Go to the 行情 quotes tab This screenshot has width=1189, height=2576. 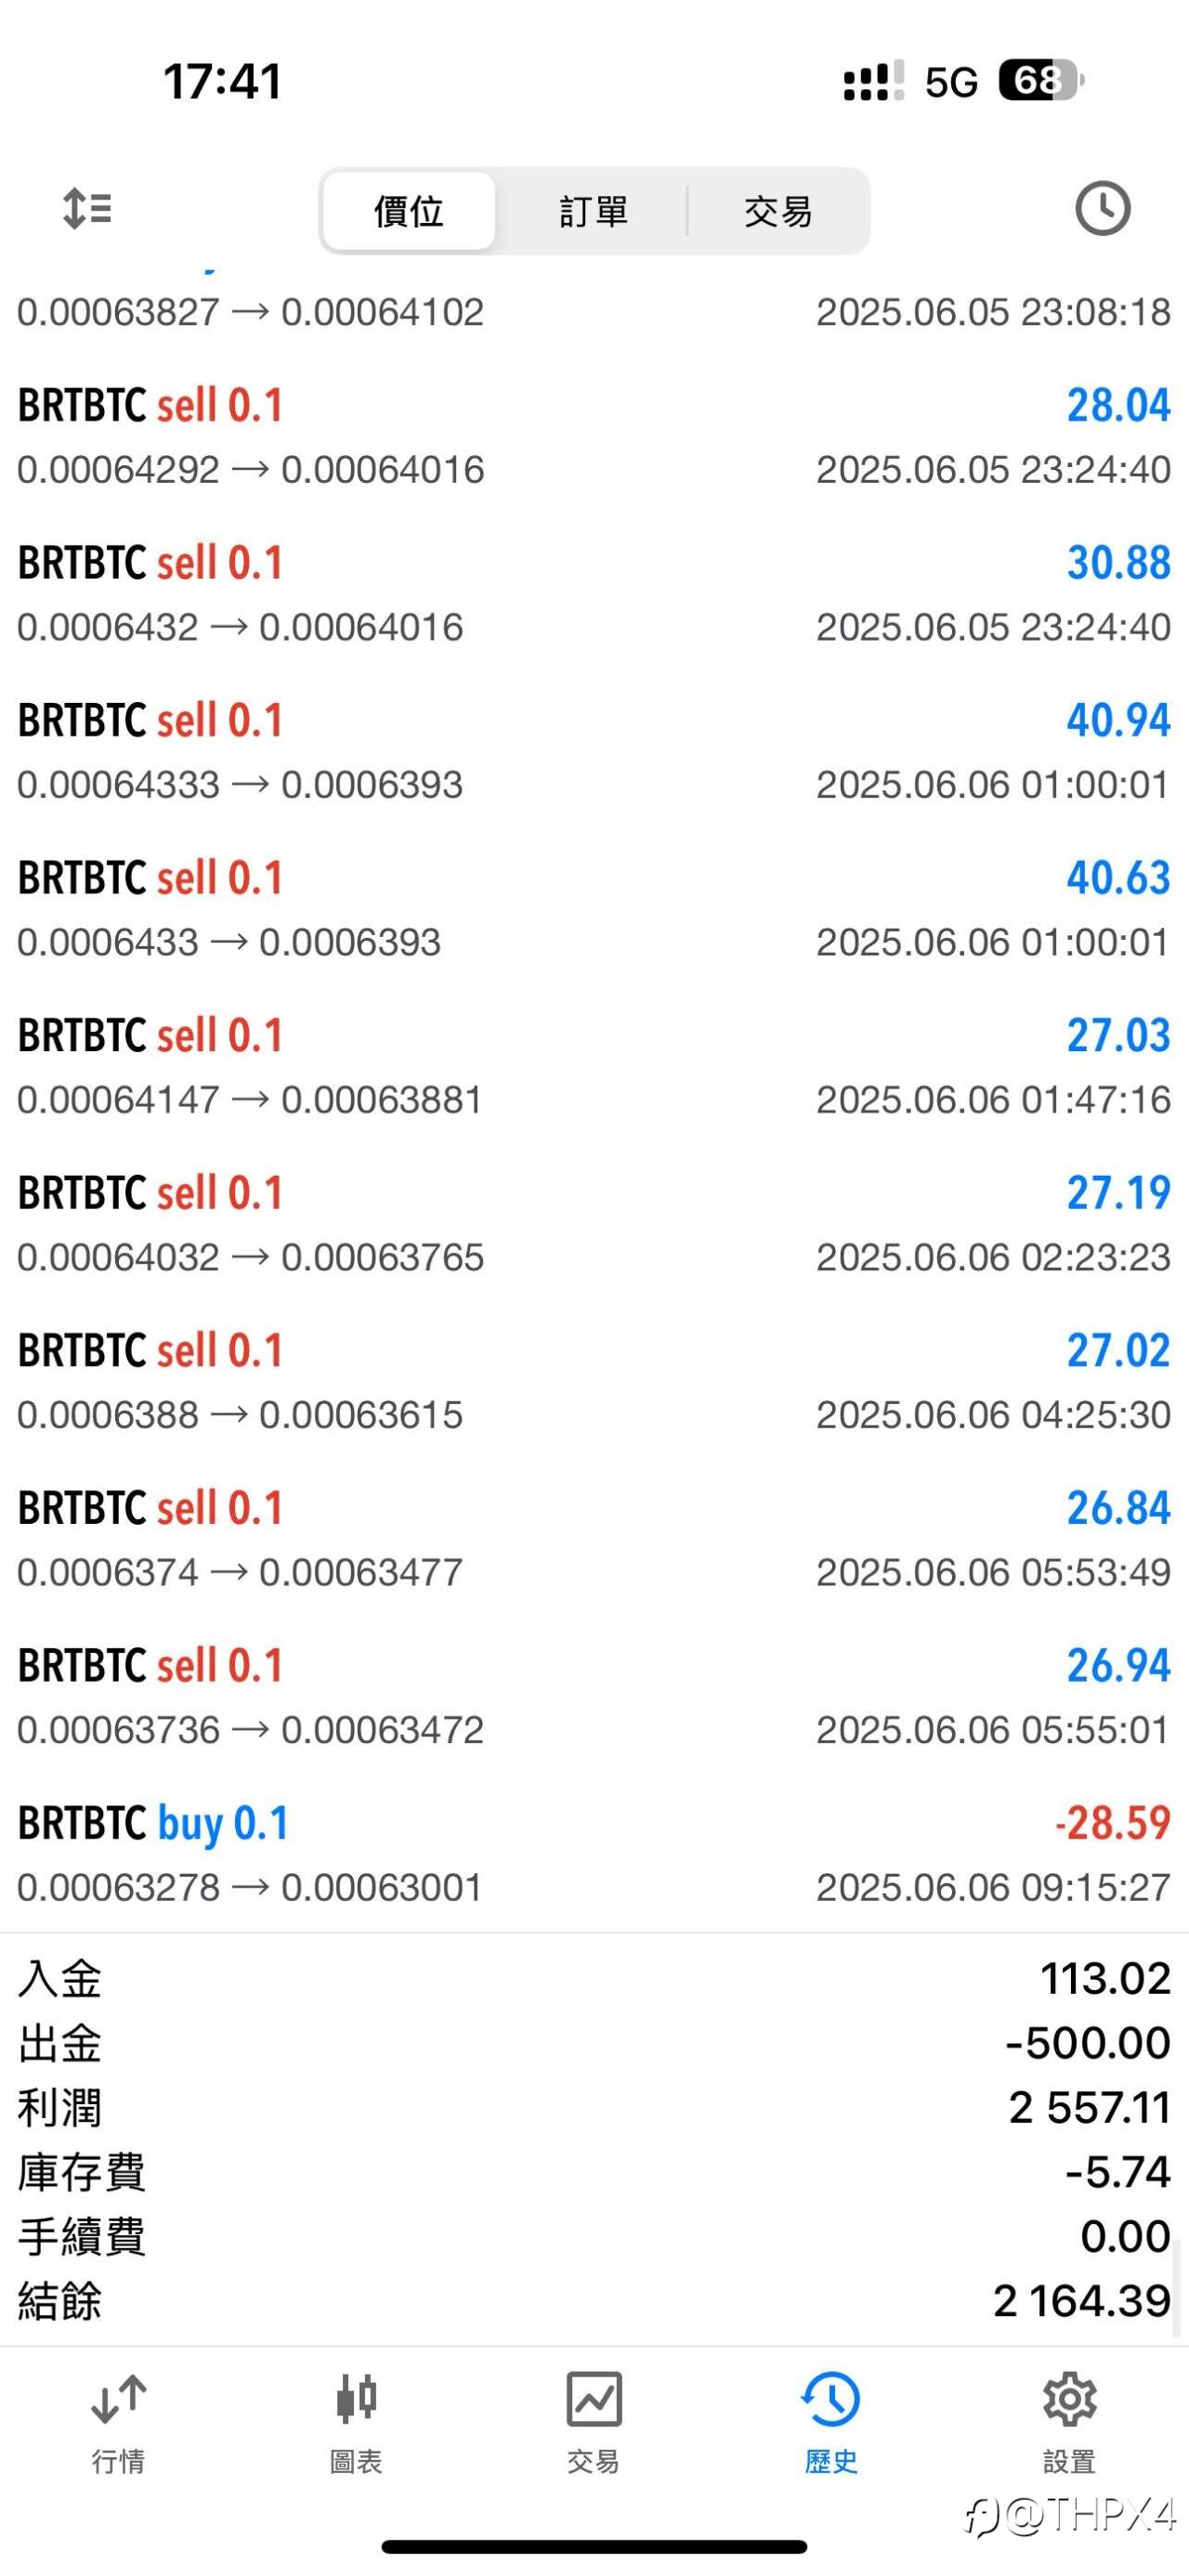pyautogui.click(x=119, y=2424)
